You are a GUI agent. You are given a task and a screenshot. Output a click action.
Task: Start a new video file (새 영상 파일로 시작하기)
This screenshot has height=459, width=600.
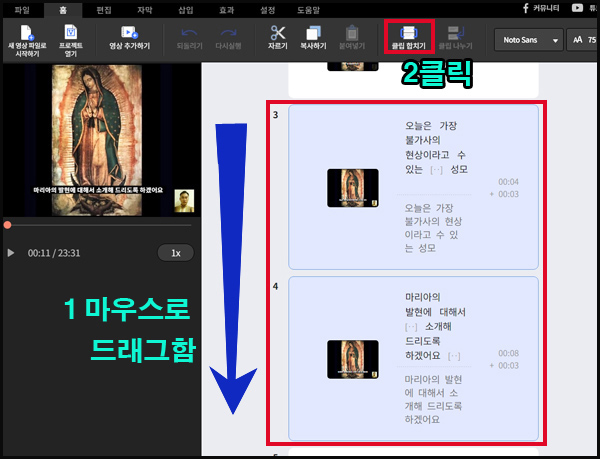pos(27,40)
